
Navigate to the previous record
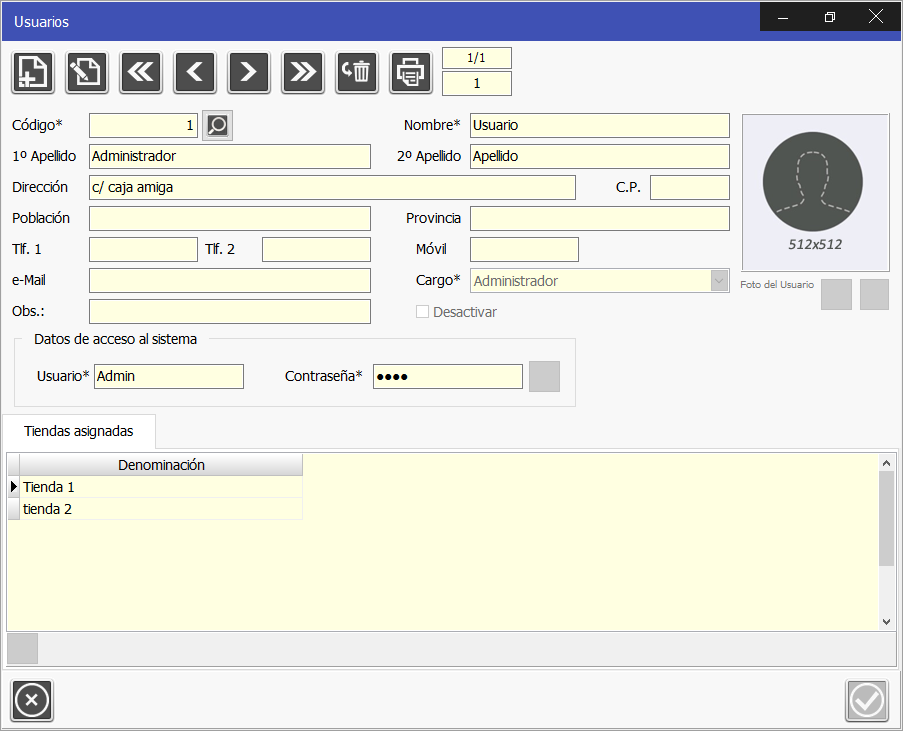[x=195, y=72]
